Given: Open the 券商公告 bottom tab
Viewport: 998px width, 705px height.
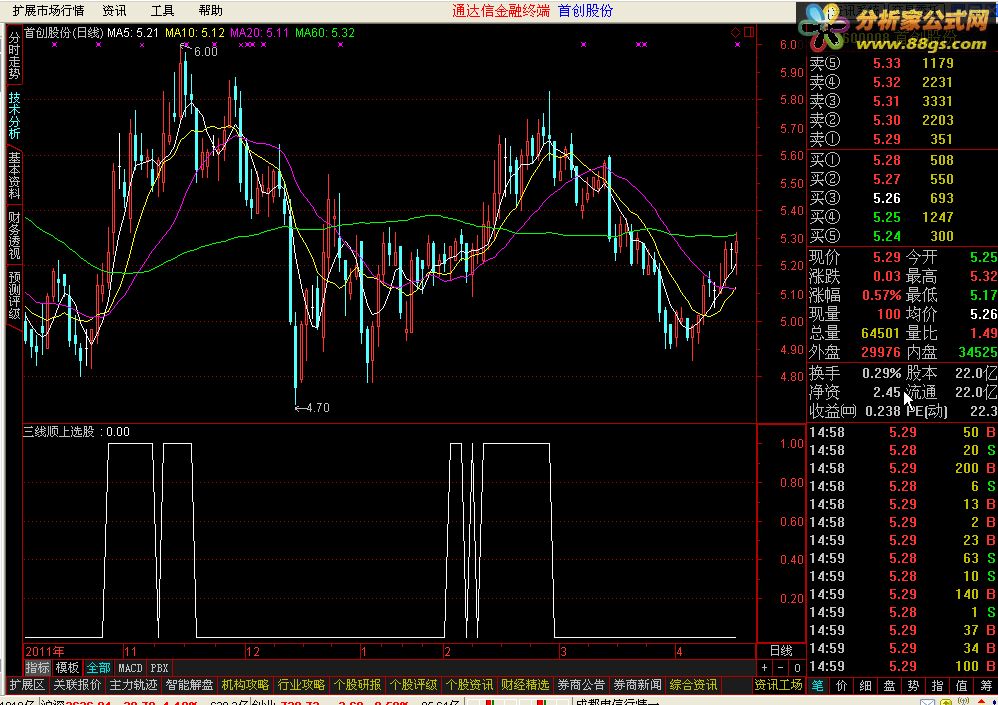Looking at the screenshot, I should pyautogui.click(x=581, y=685).
